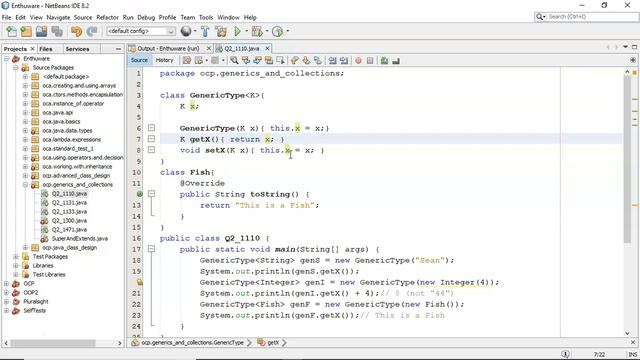The image size is (640, 360).
Task: Click the Next Bookmark down-arrow icon
Action: [306, 60]
